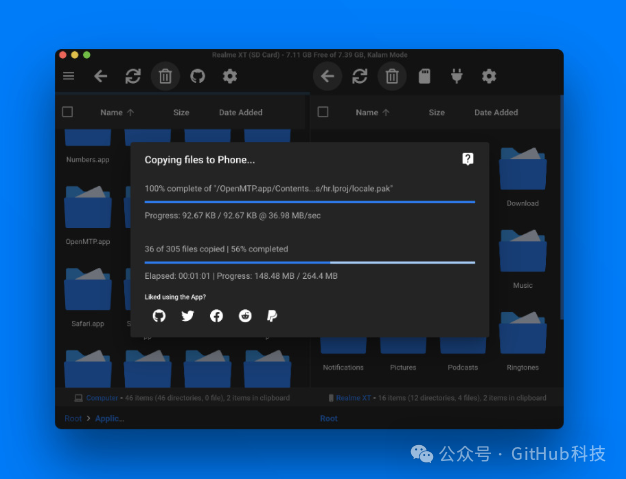This screenshot has height=479, width=626.
Task: Click the 'Elapsed: 00:01:01' progress text
Action: 177,276
